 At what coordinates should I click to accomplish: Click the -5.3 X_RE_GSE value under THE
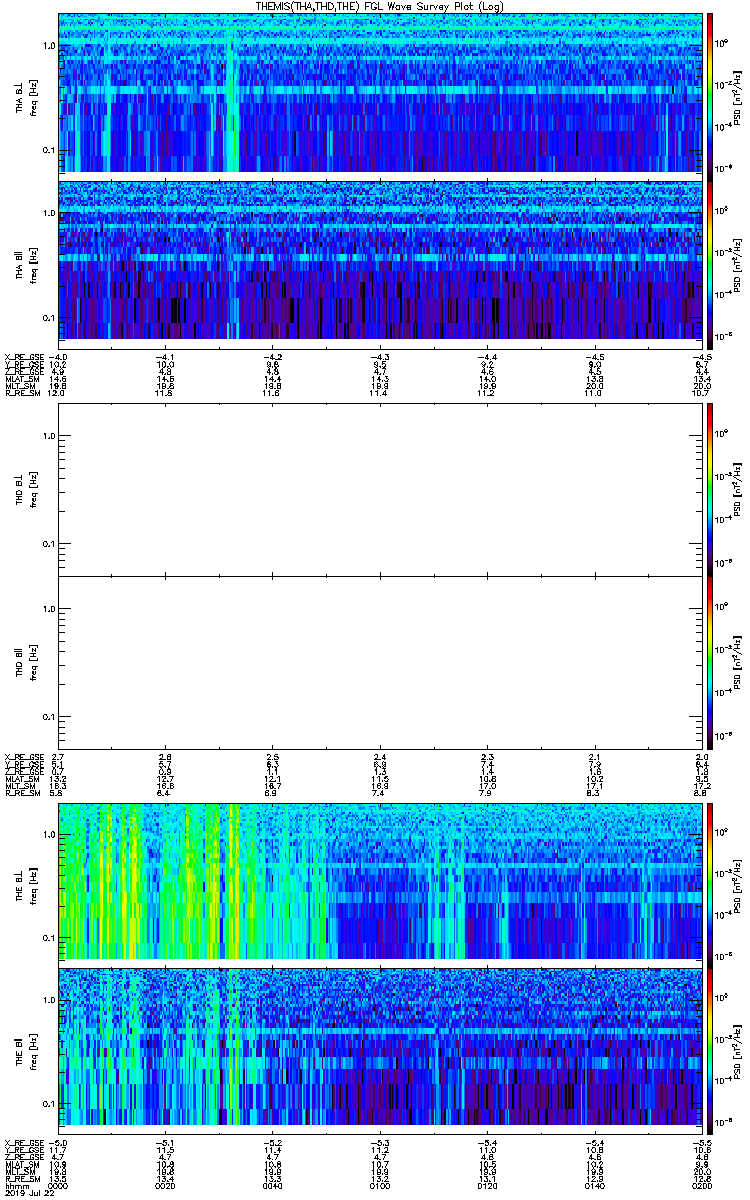[381, 1141]
